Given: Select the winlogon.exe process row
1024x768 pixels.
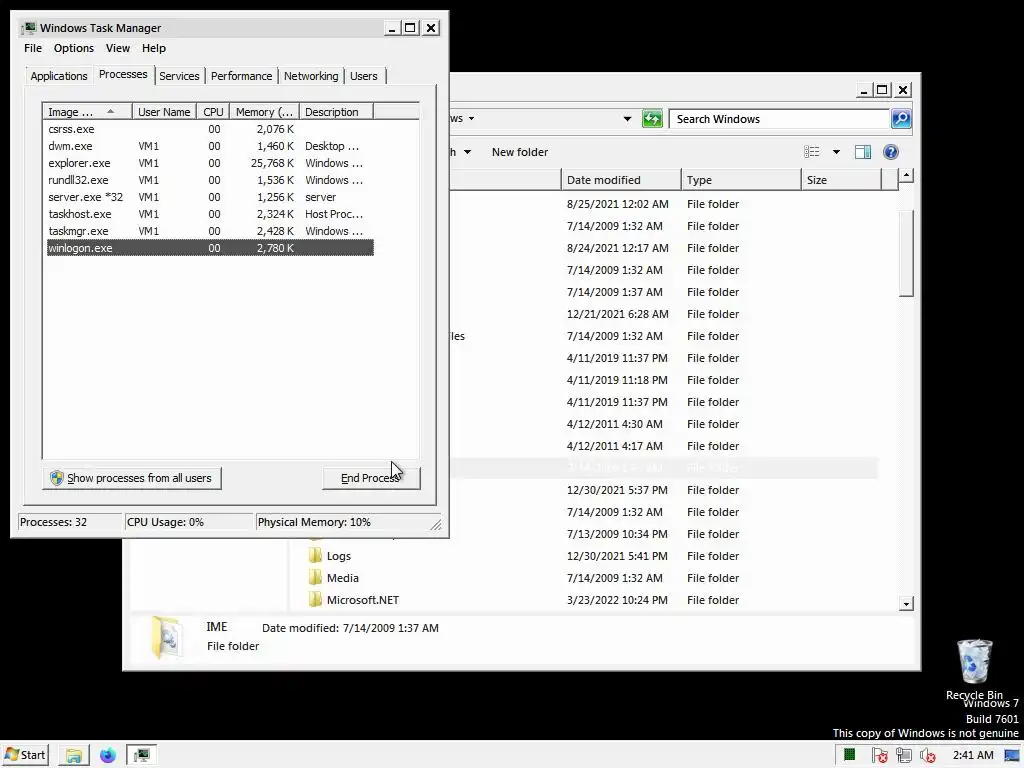Looking at the screenshot, I should click(210, 248).
